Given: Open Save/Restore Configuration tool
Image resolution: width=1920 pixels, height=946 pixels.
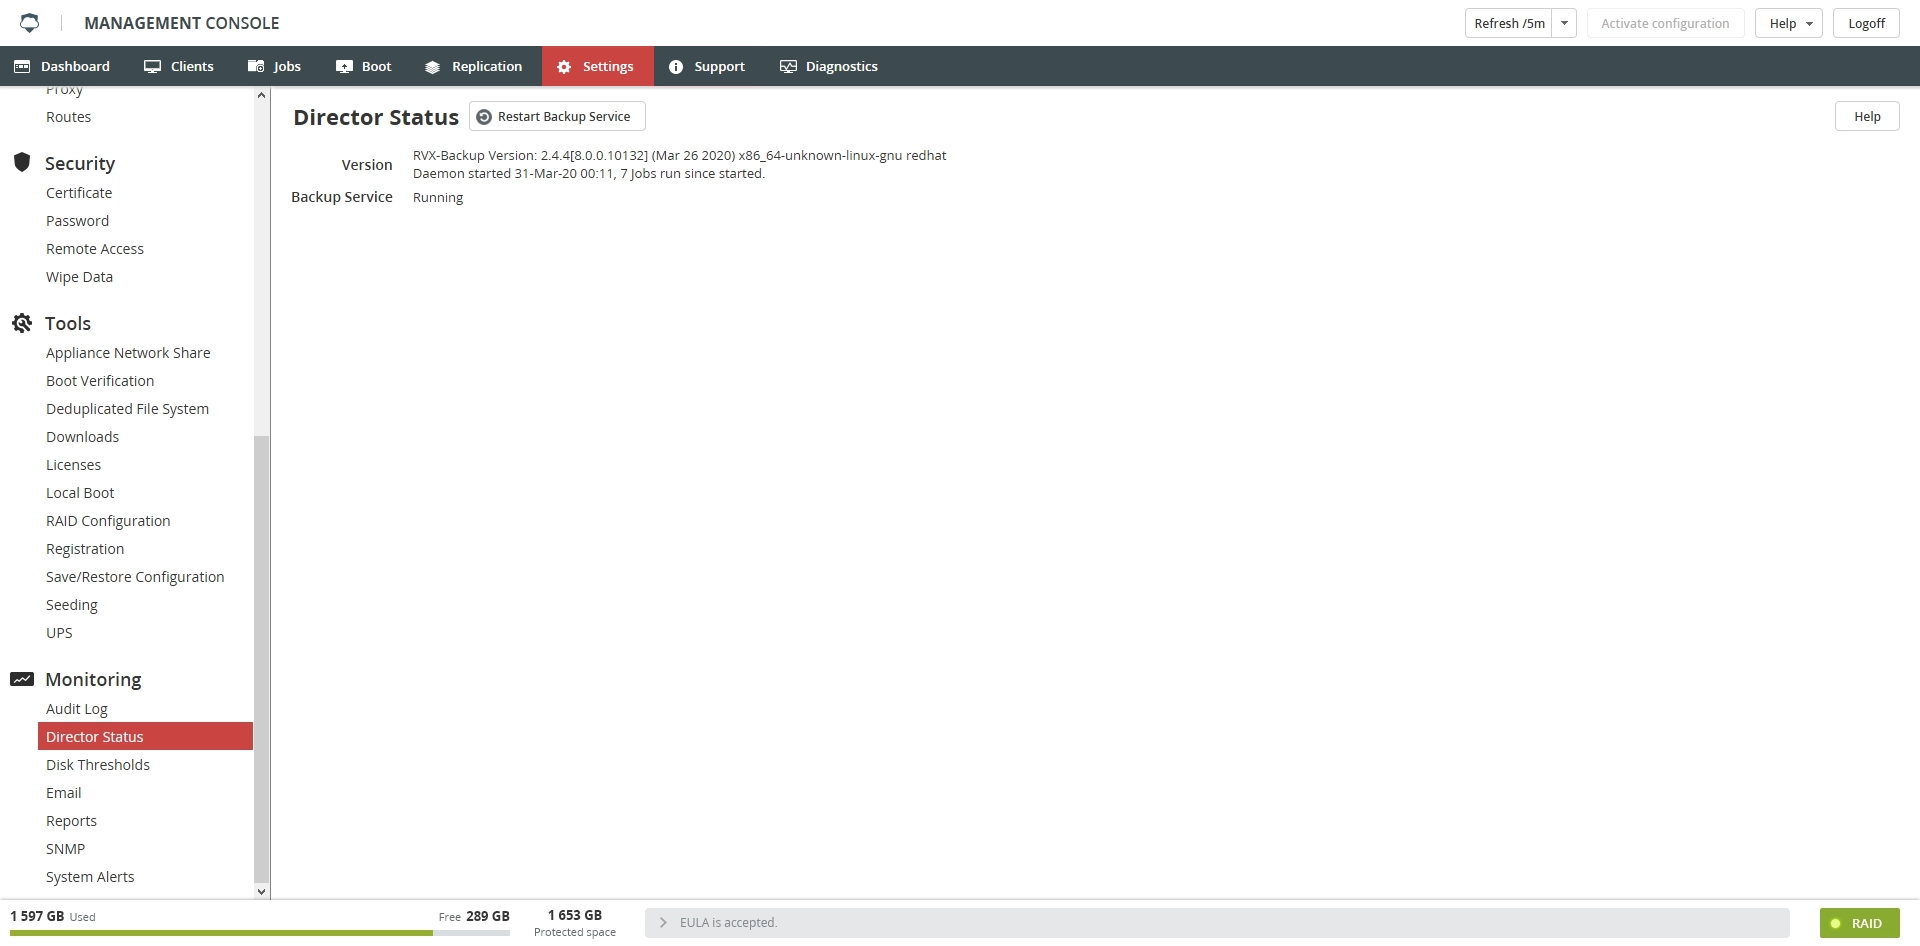Looking at the screenshot, I should coord(135,577).
